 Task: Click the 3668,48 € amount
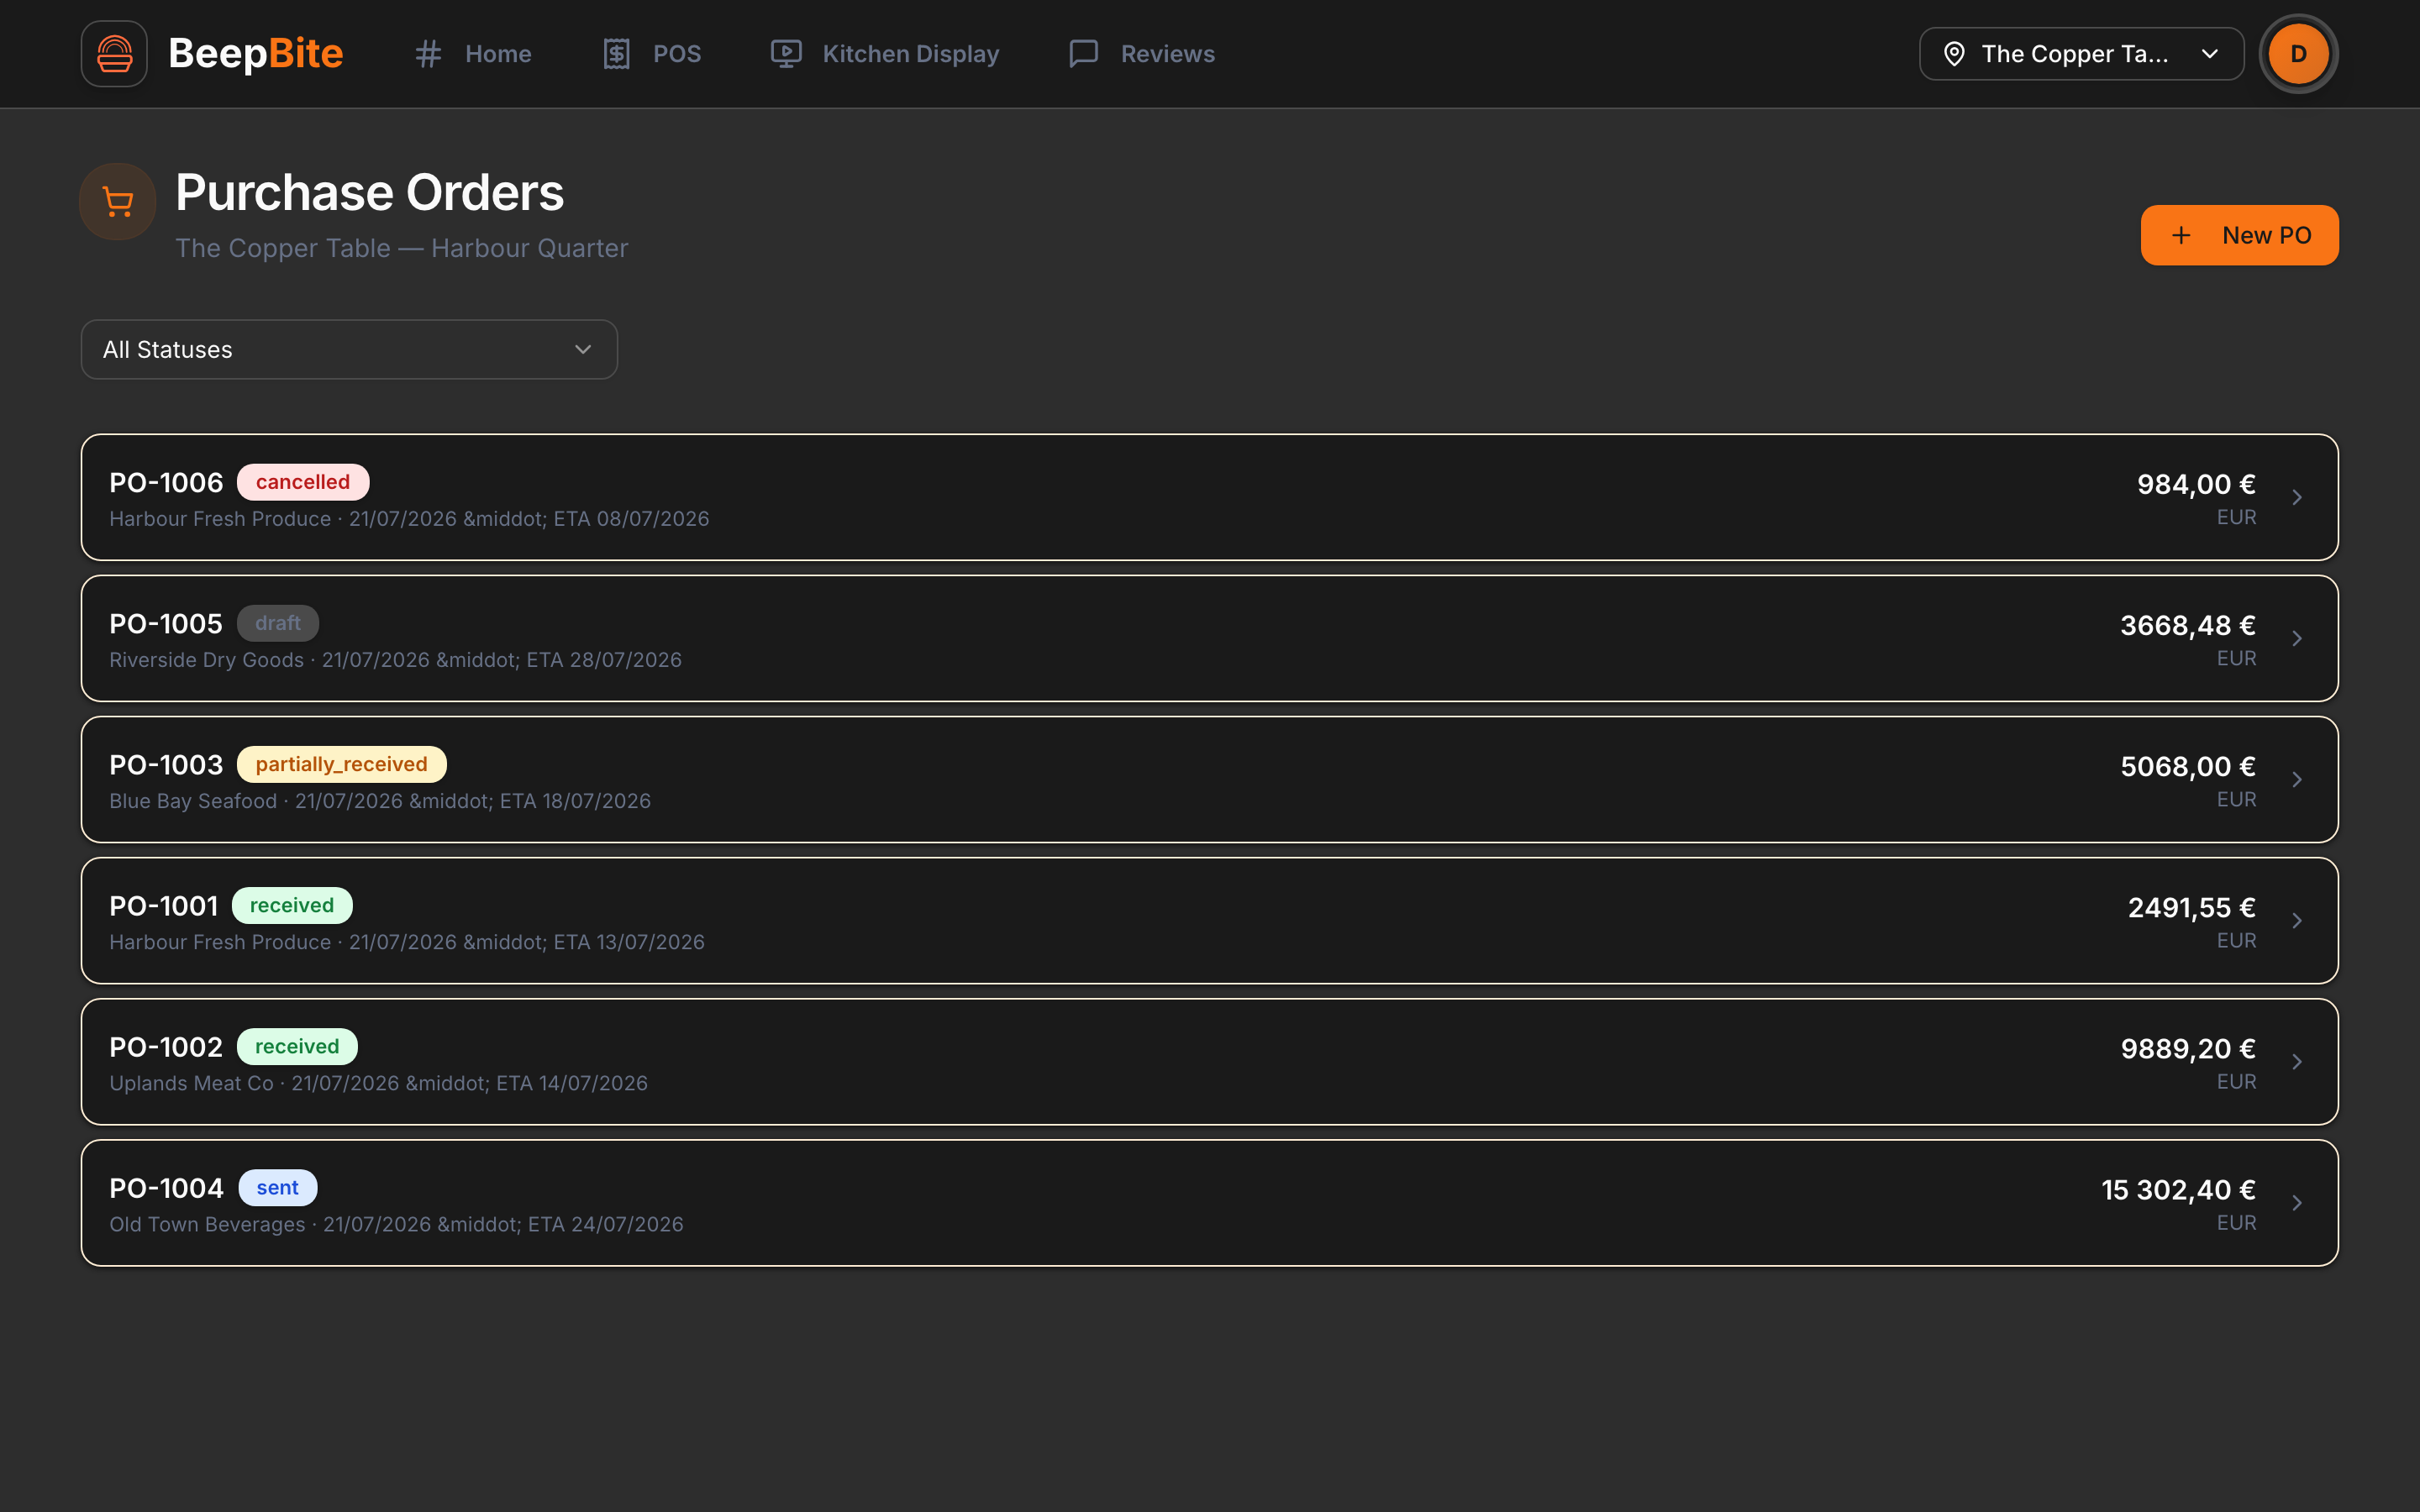click(2188, 625)
